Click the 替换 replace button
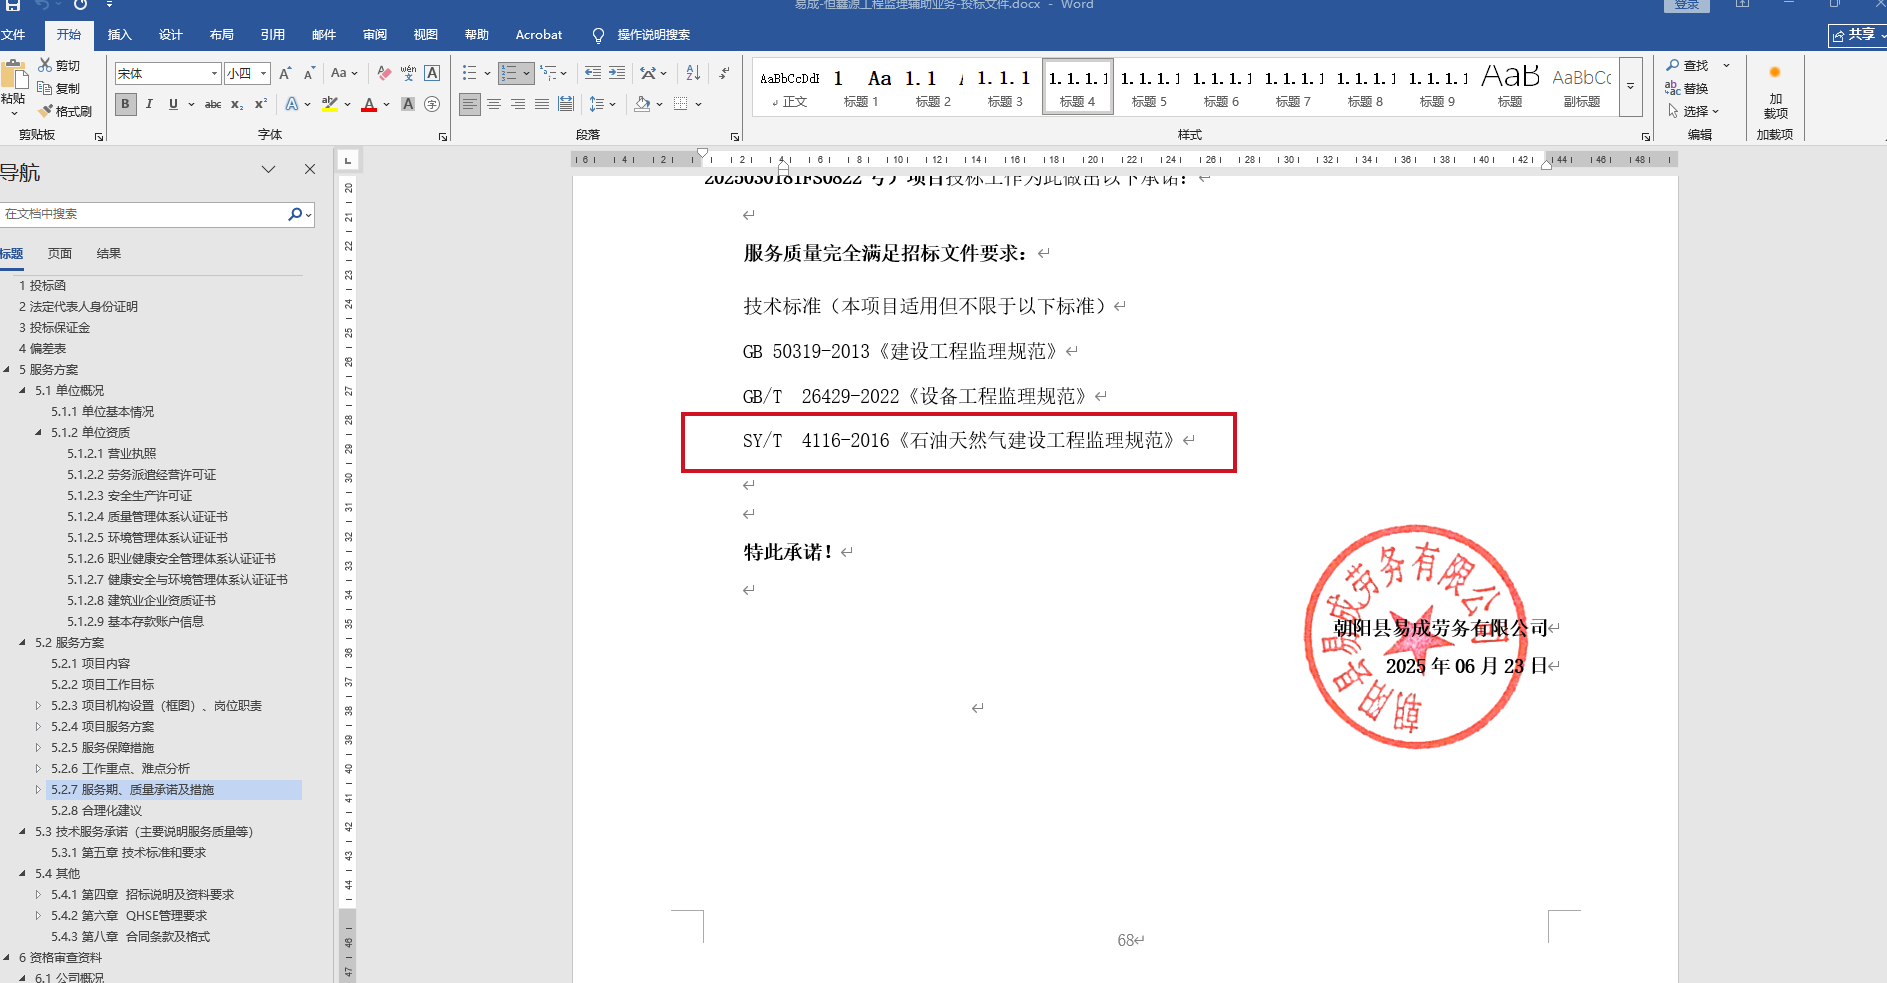The height and width of the screenshot is (983, 1887). click(1687, 88)
